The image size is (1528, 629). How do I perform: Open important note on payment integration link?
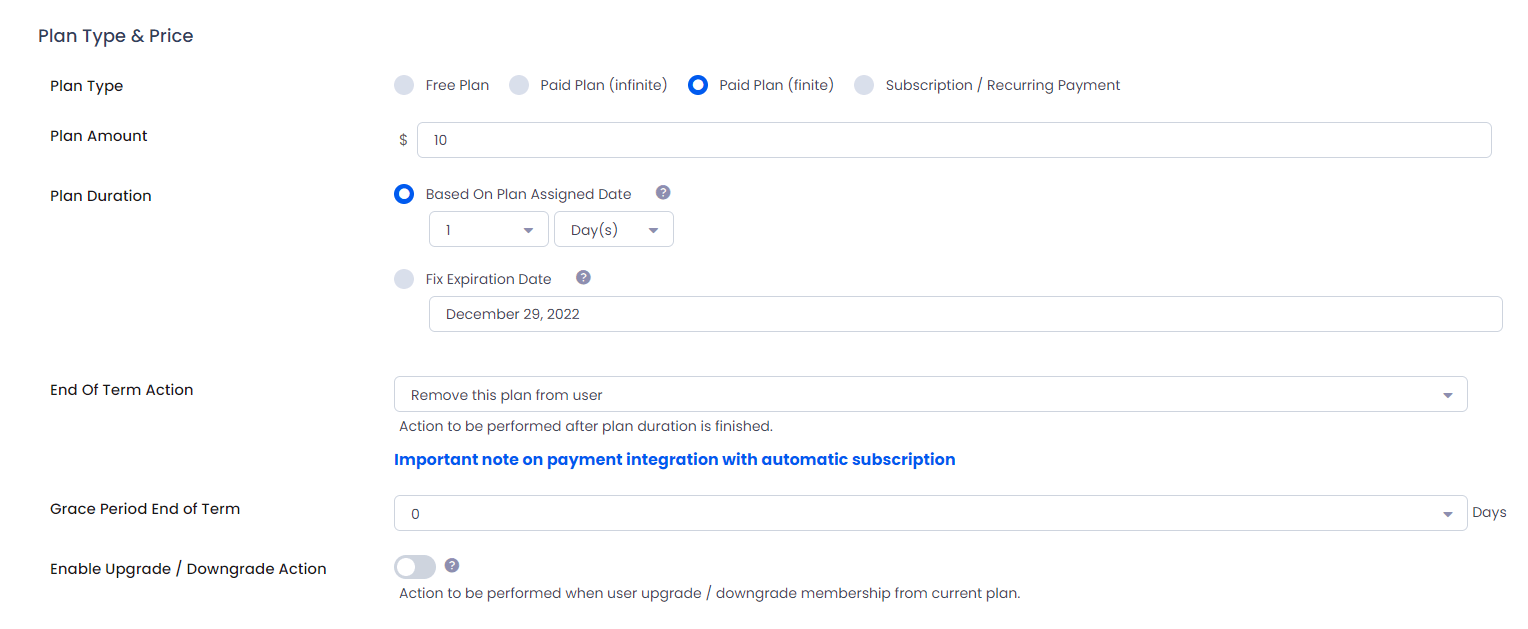674,460
